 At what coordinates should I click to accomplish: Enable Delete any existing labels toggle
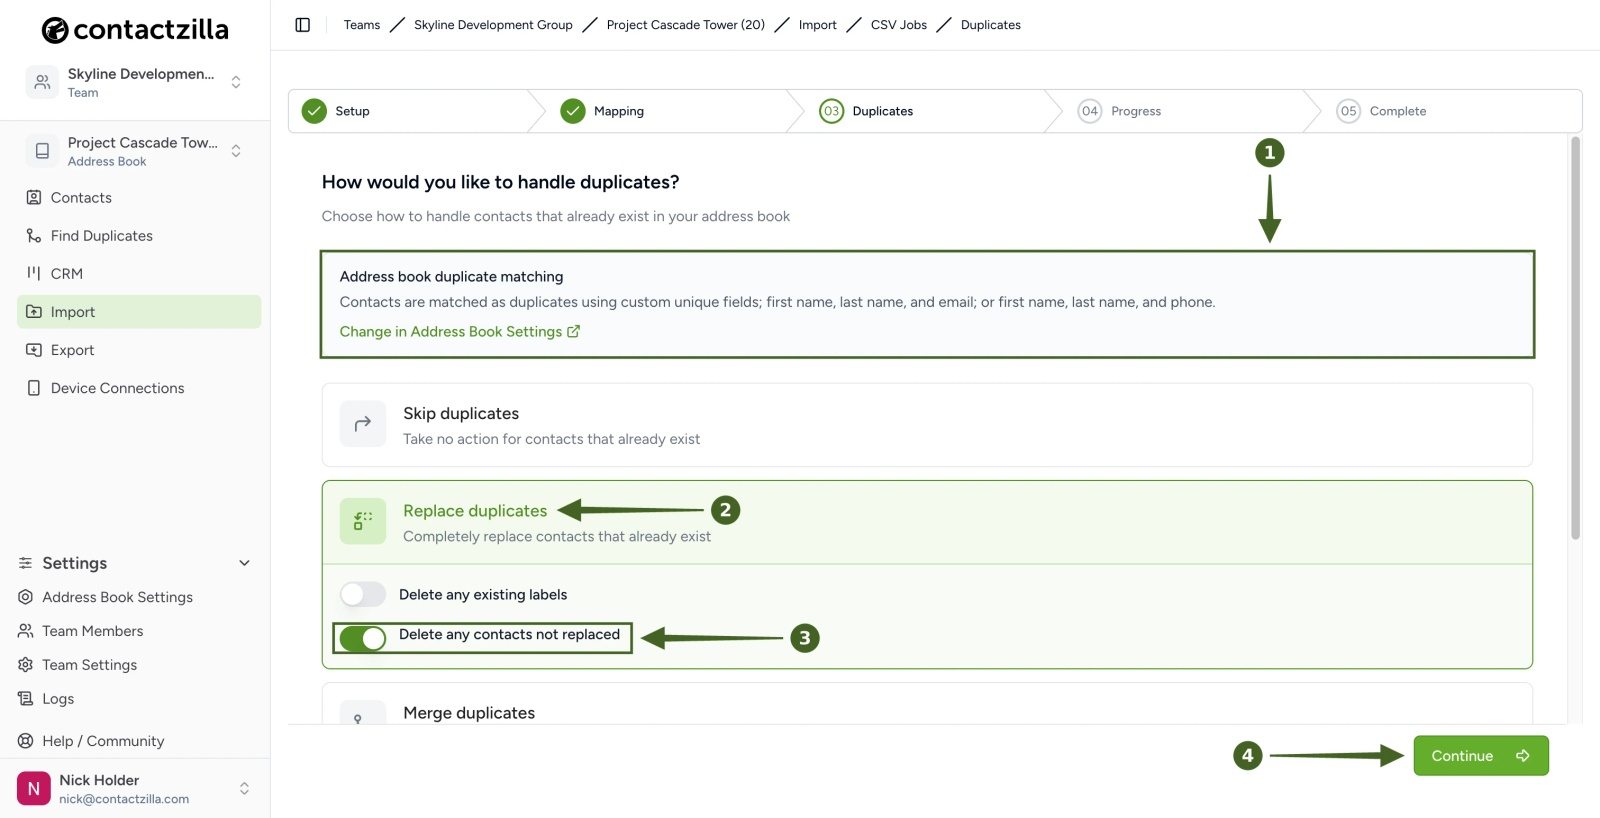click(362, 595)
